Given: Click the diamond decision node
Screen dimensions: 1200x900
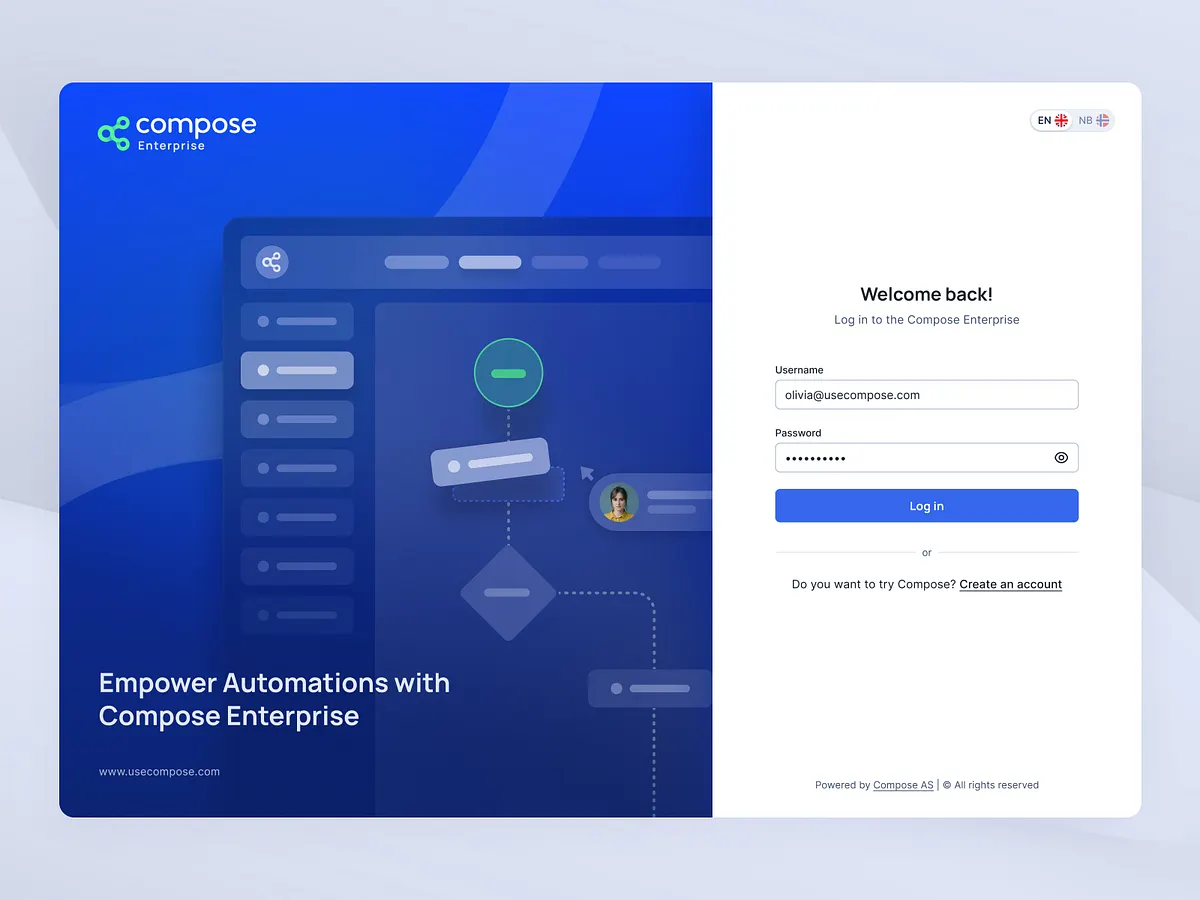Looking at the screenshot, I should pyautogui.click(x=507, y=593).
